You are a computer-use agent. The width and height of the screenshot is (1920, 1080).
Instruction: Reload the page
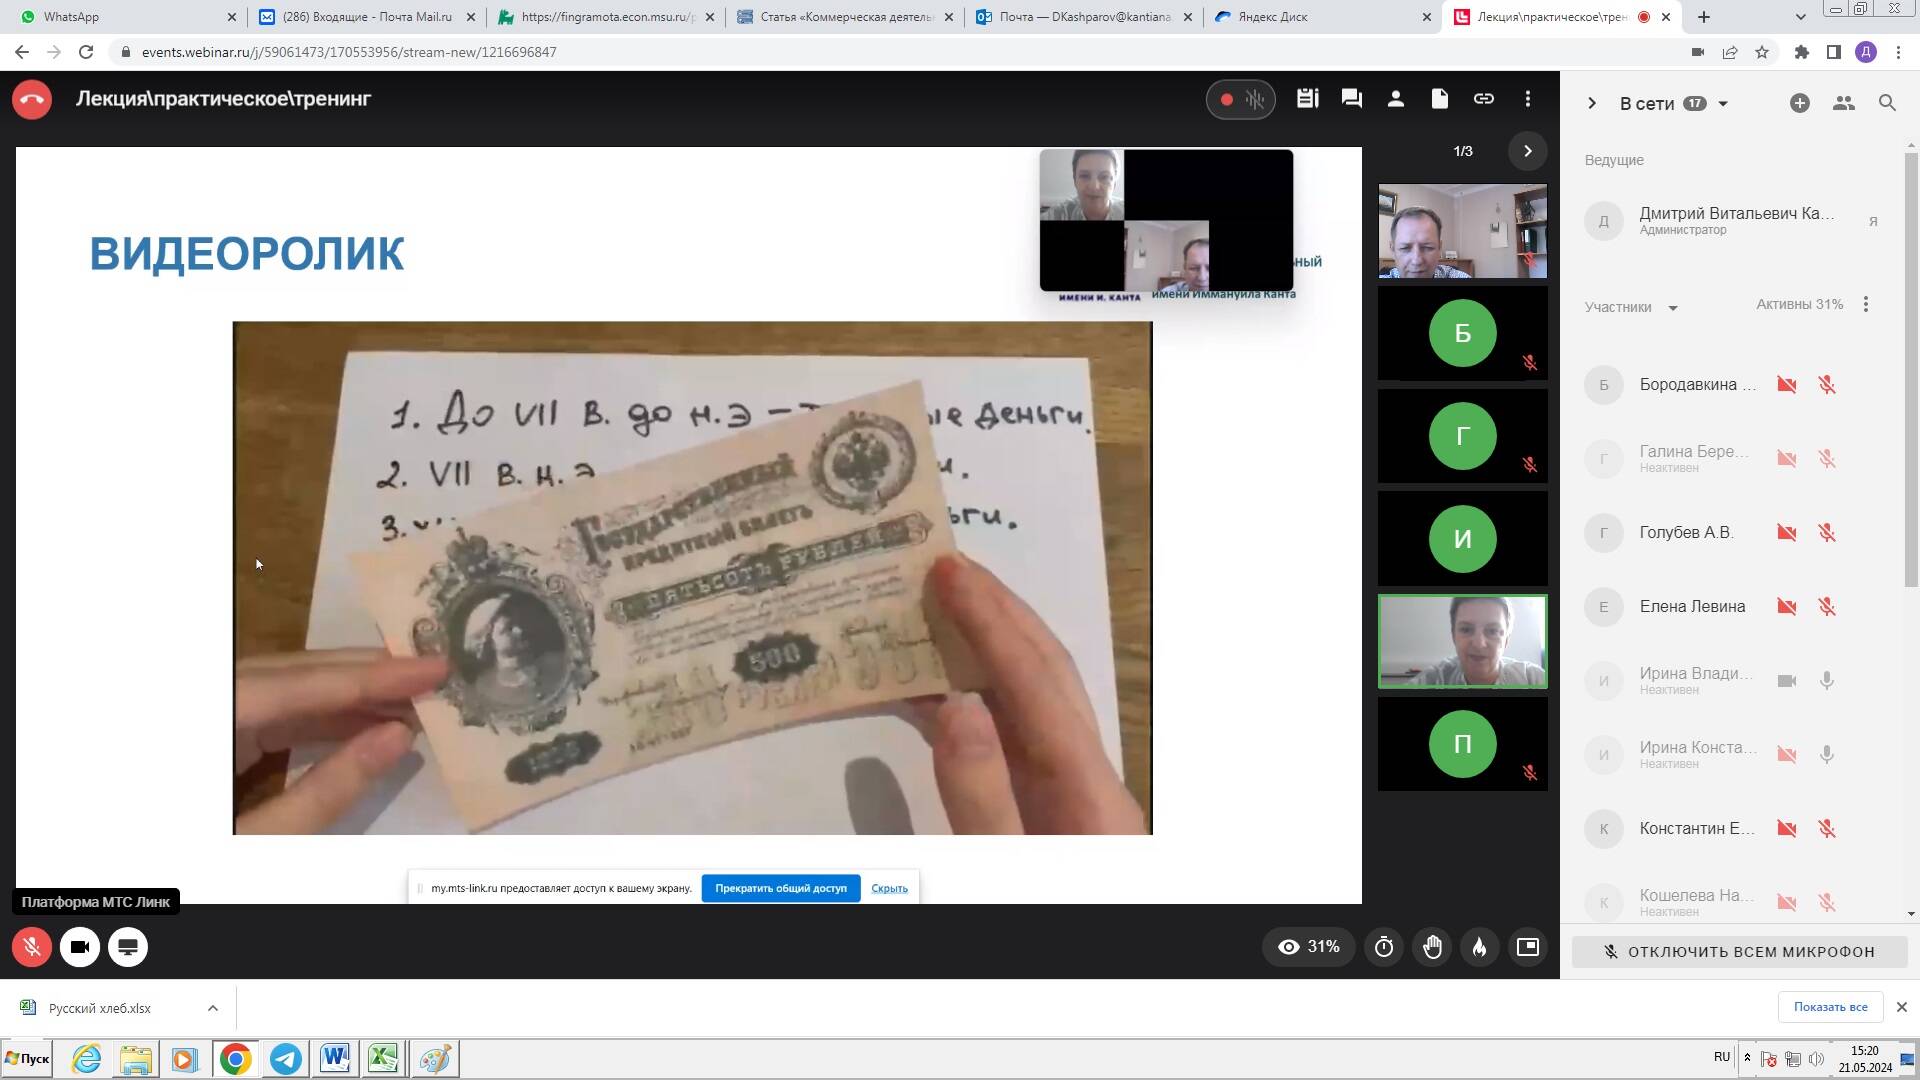(86, 52)
